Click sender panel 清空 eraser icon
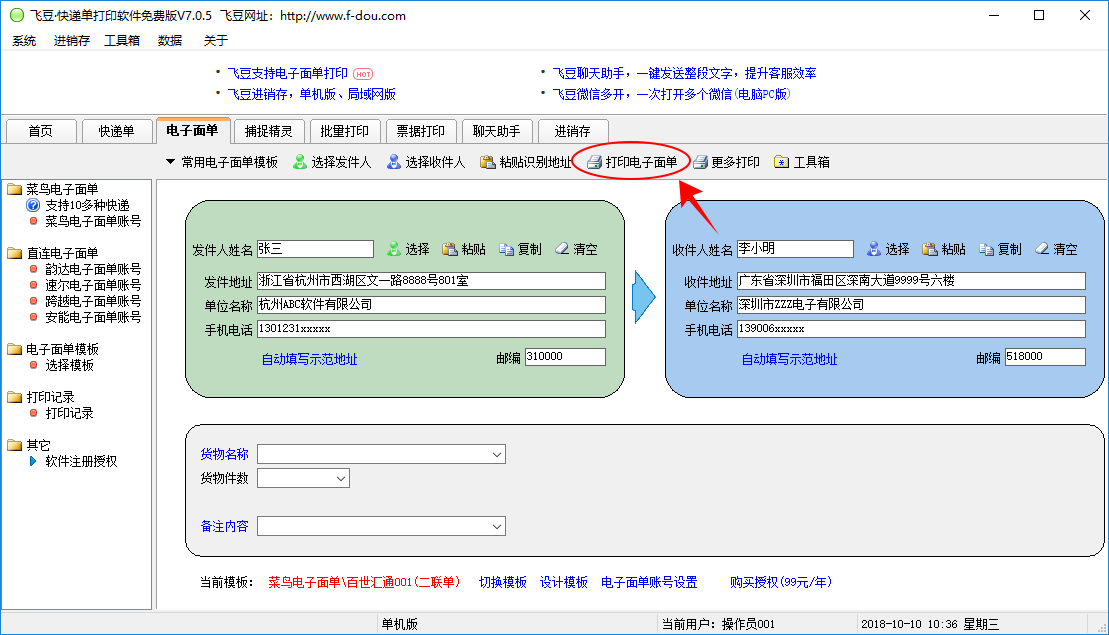This screenshot has height=635, width=1109. click(562, 249)
